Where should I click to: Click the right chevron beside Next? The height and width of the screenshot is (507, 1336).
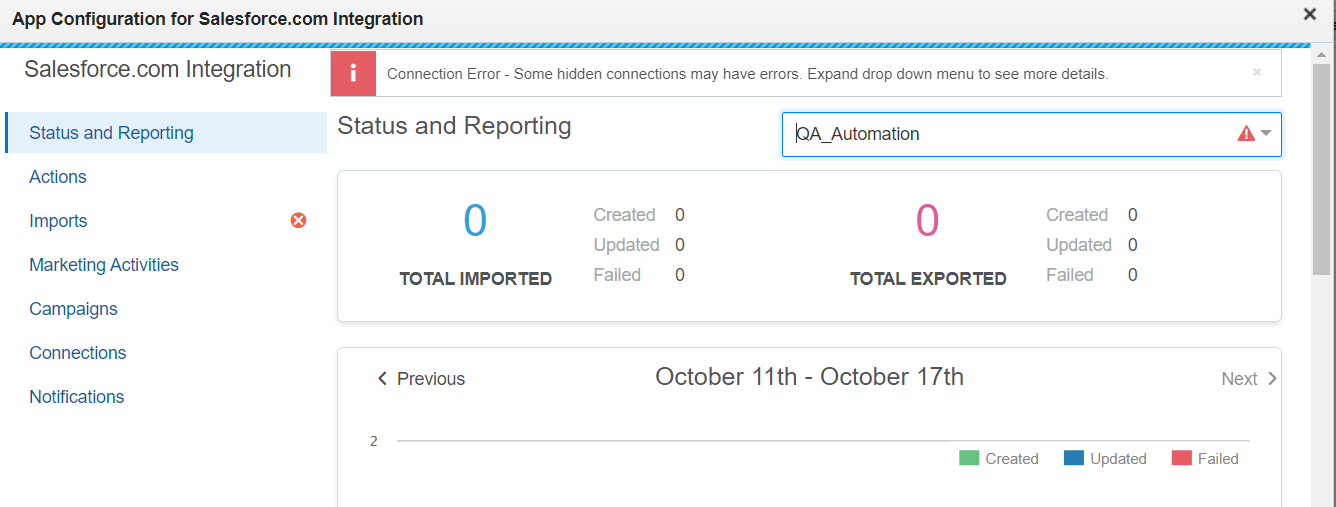[1272, 378]
